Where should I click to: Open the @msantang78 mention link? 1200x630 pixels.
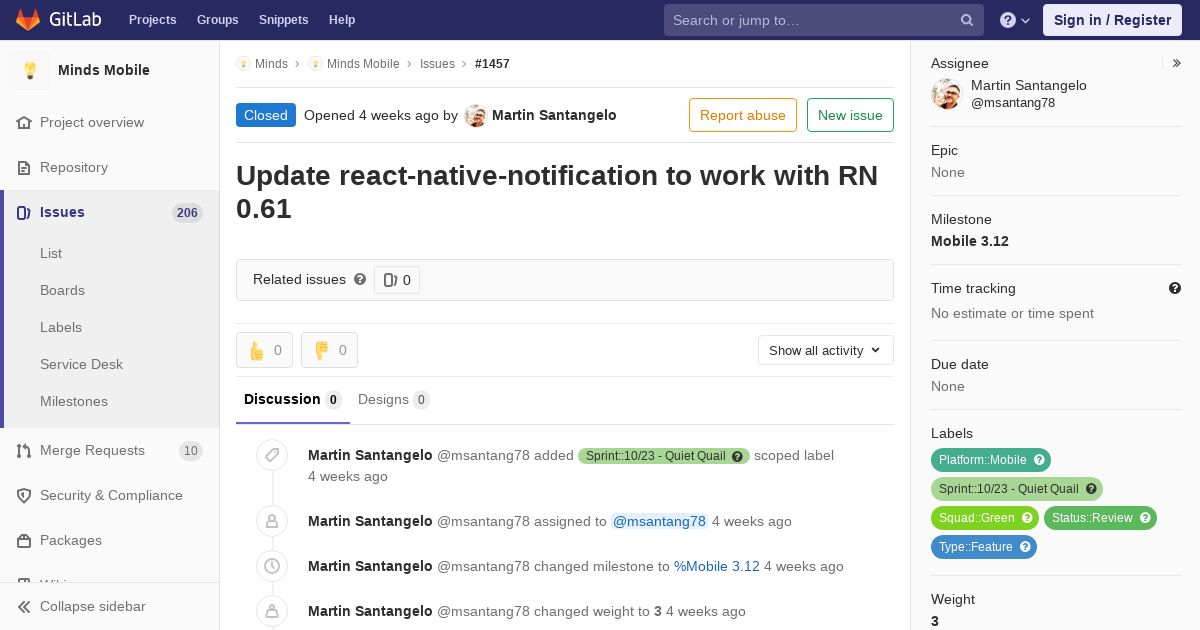(659, 521)
